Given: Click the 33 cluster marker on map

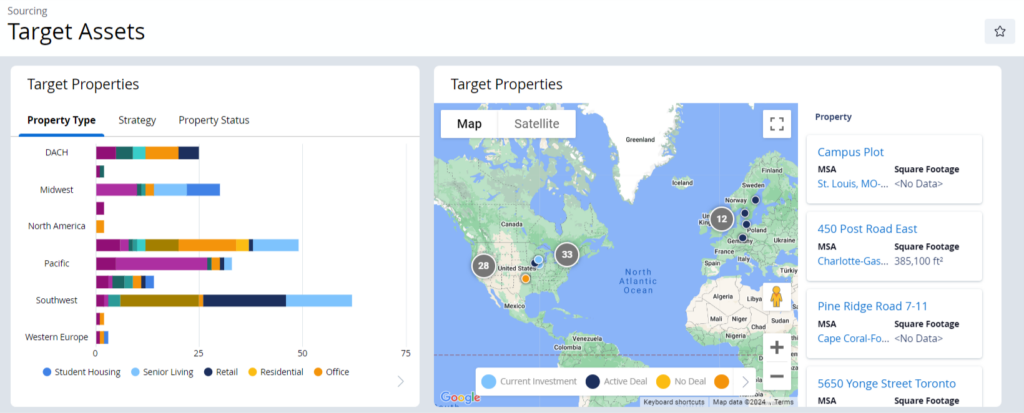Looking at the screenshot, I should tap(567, 254).
